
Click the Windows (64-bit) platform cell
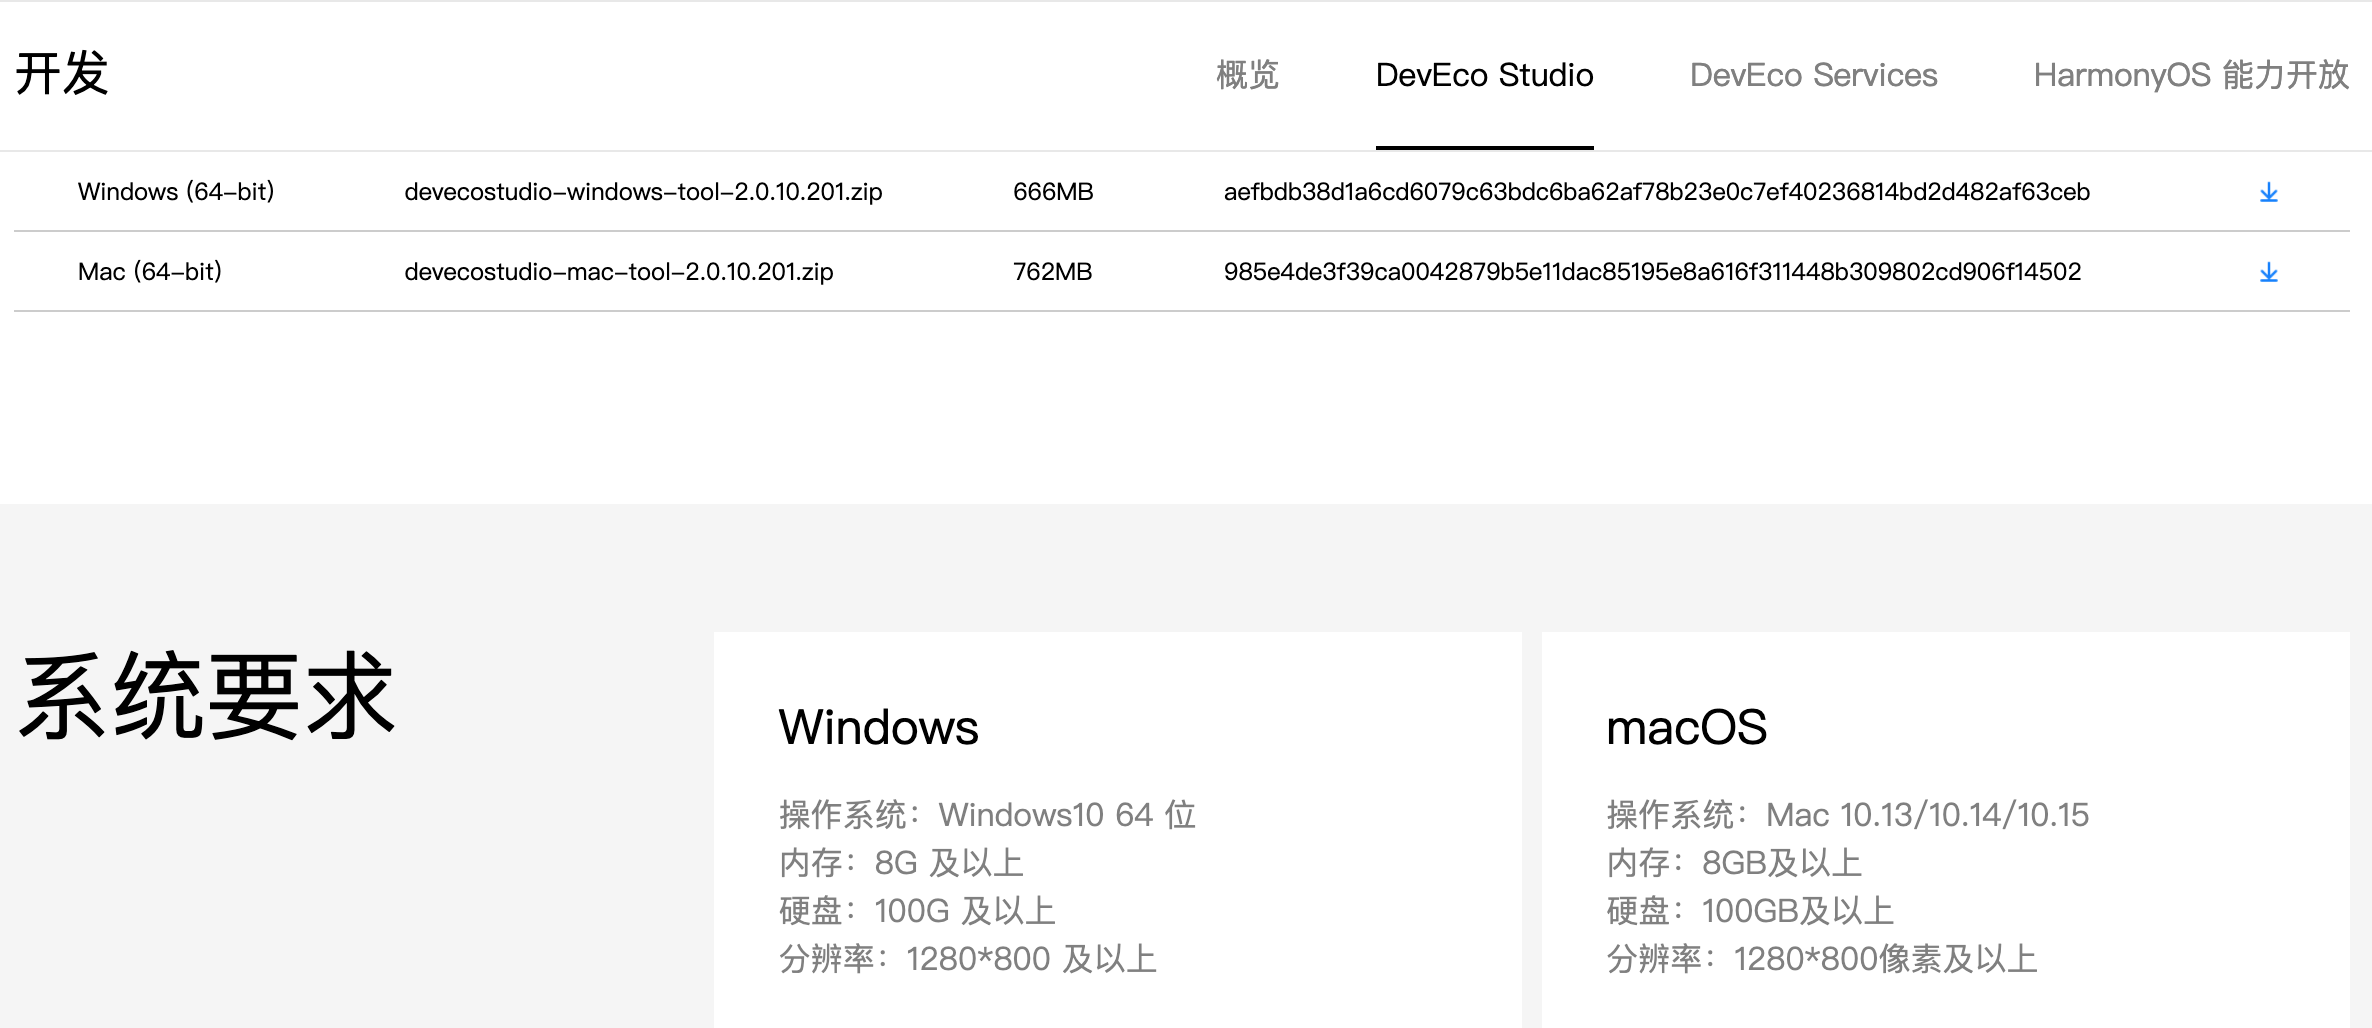(176, 191)
